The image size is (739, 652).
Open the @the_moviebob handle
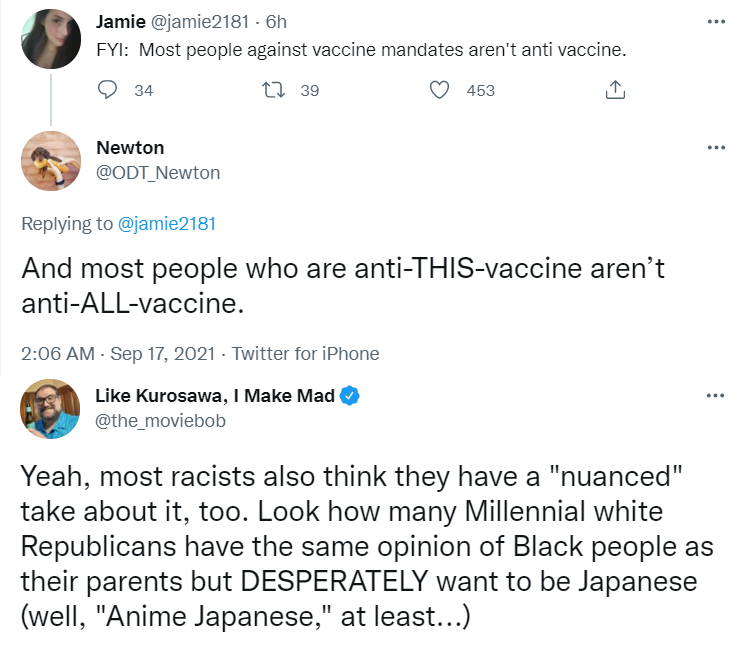click(x=160, y=420)
